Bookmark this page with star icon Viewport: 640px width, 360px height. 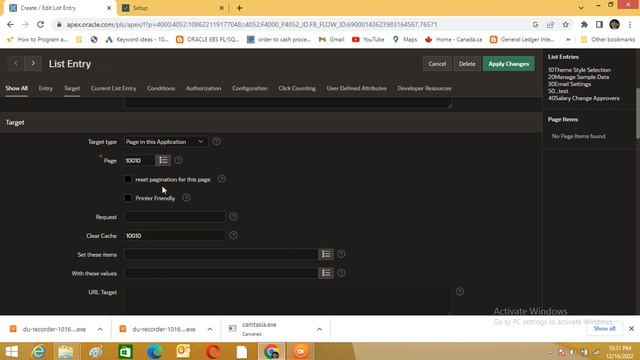pyautogui.click(x=565, y=24)
